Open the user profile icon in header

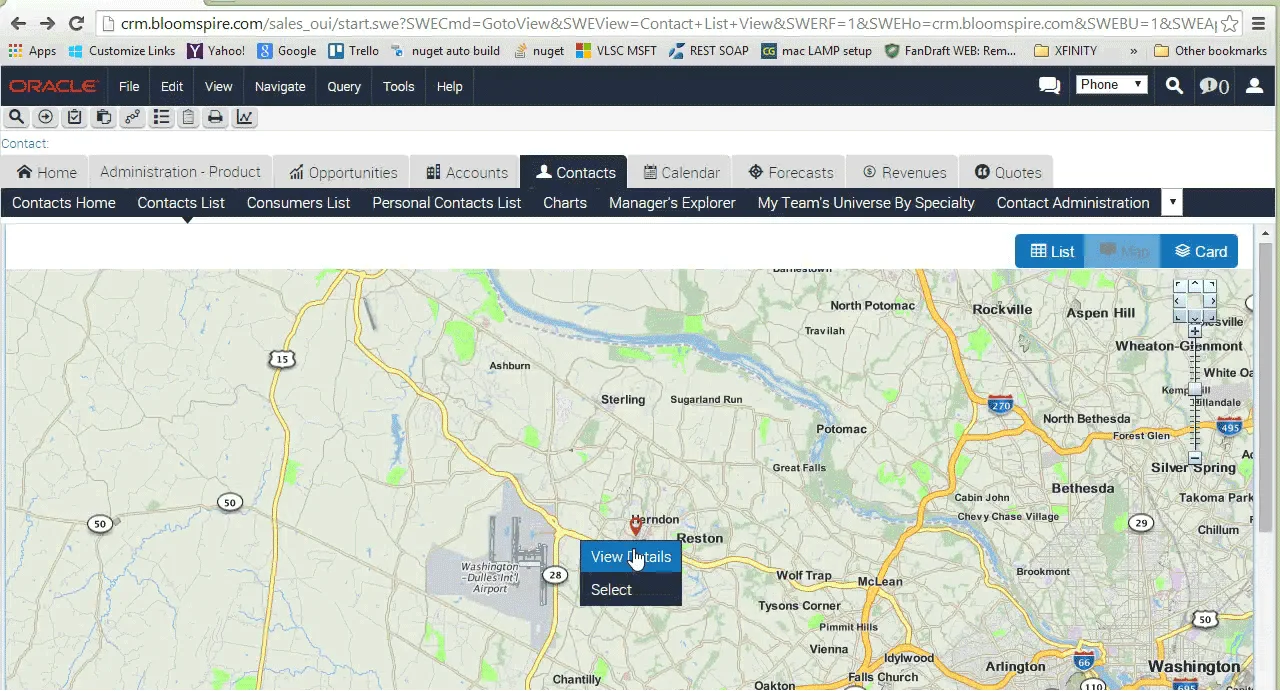[1254, 86]
